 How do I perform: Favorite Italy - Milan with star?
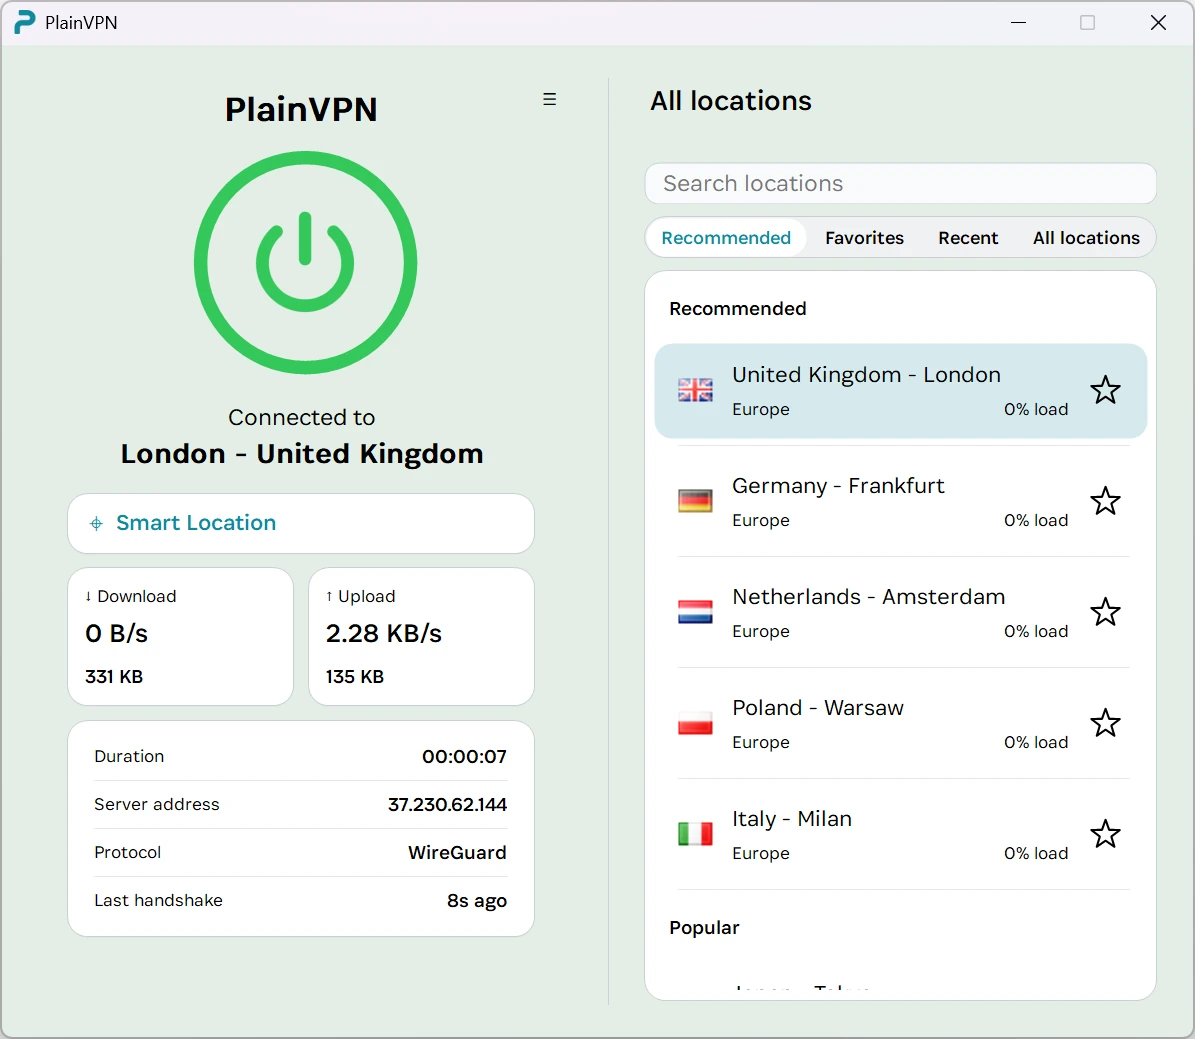pyautogui.click(x=1105, y=834)
